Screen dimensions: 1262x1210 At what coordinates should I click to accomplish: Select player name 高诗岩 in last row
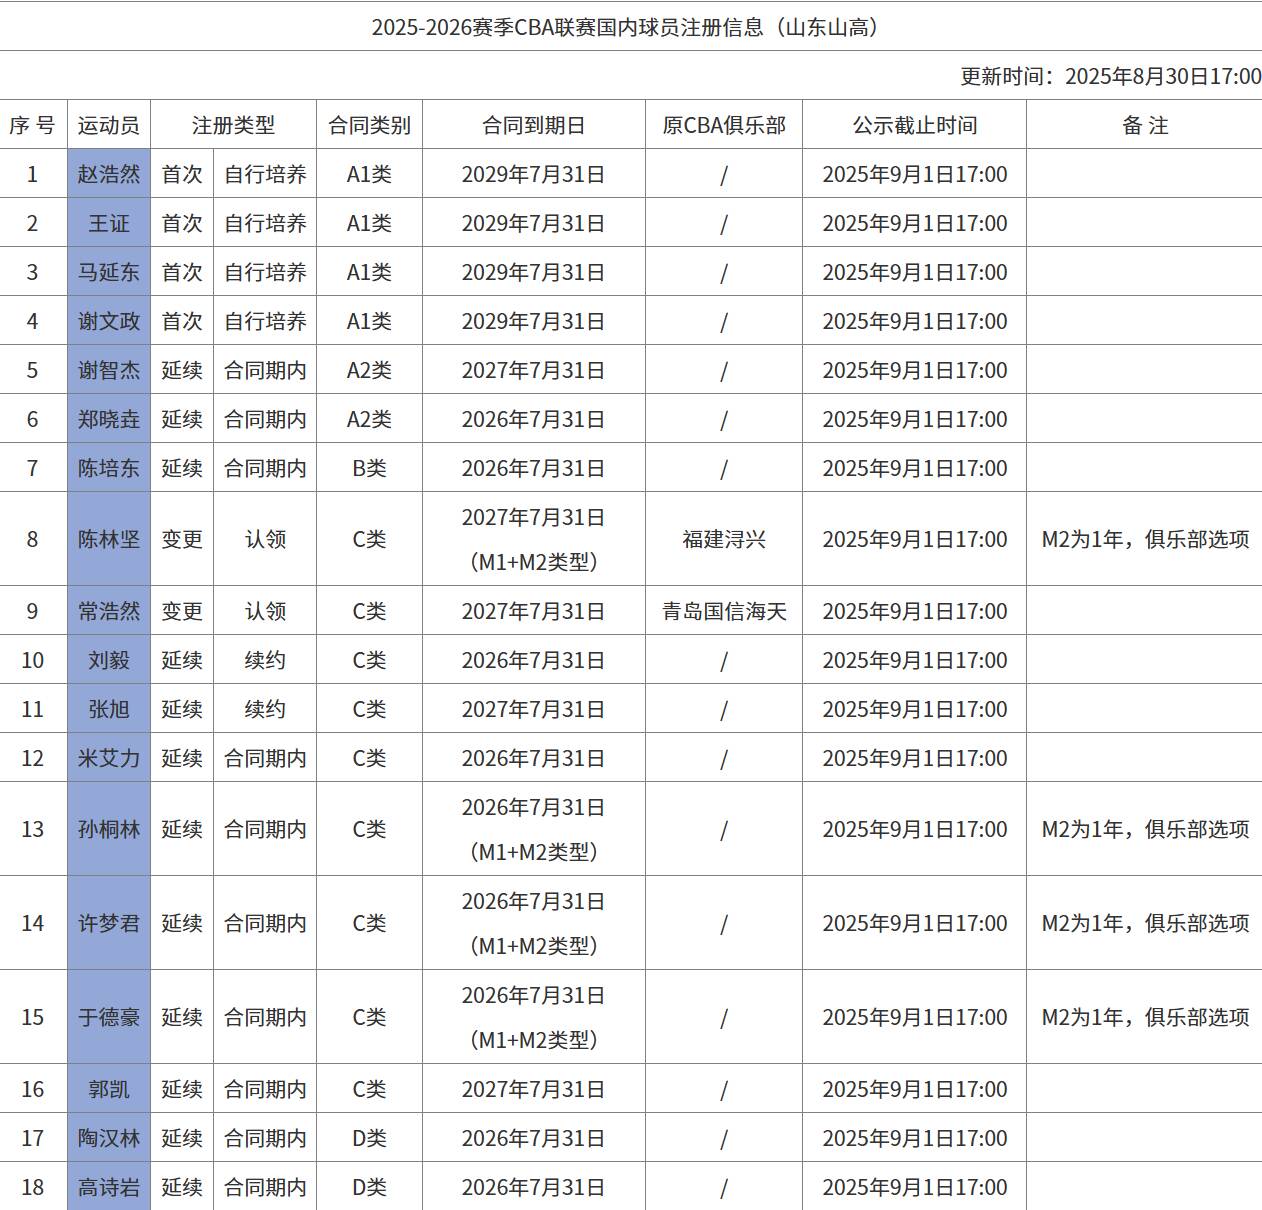point(107,1187)
